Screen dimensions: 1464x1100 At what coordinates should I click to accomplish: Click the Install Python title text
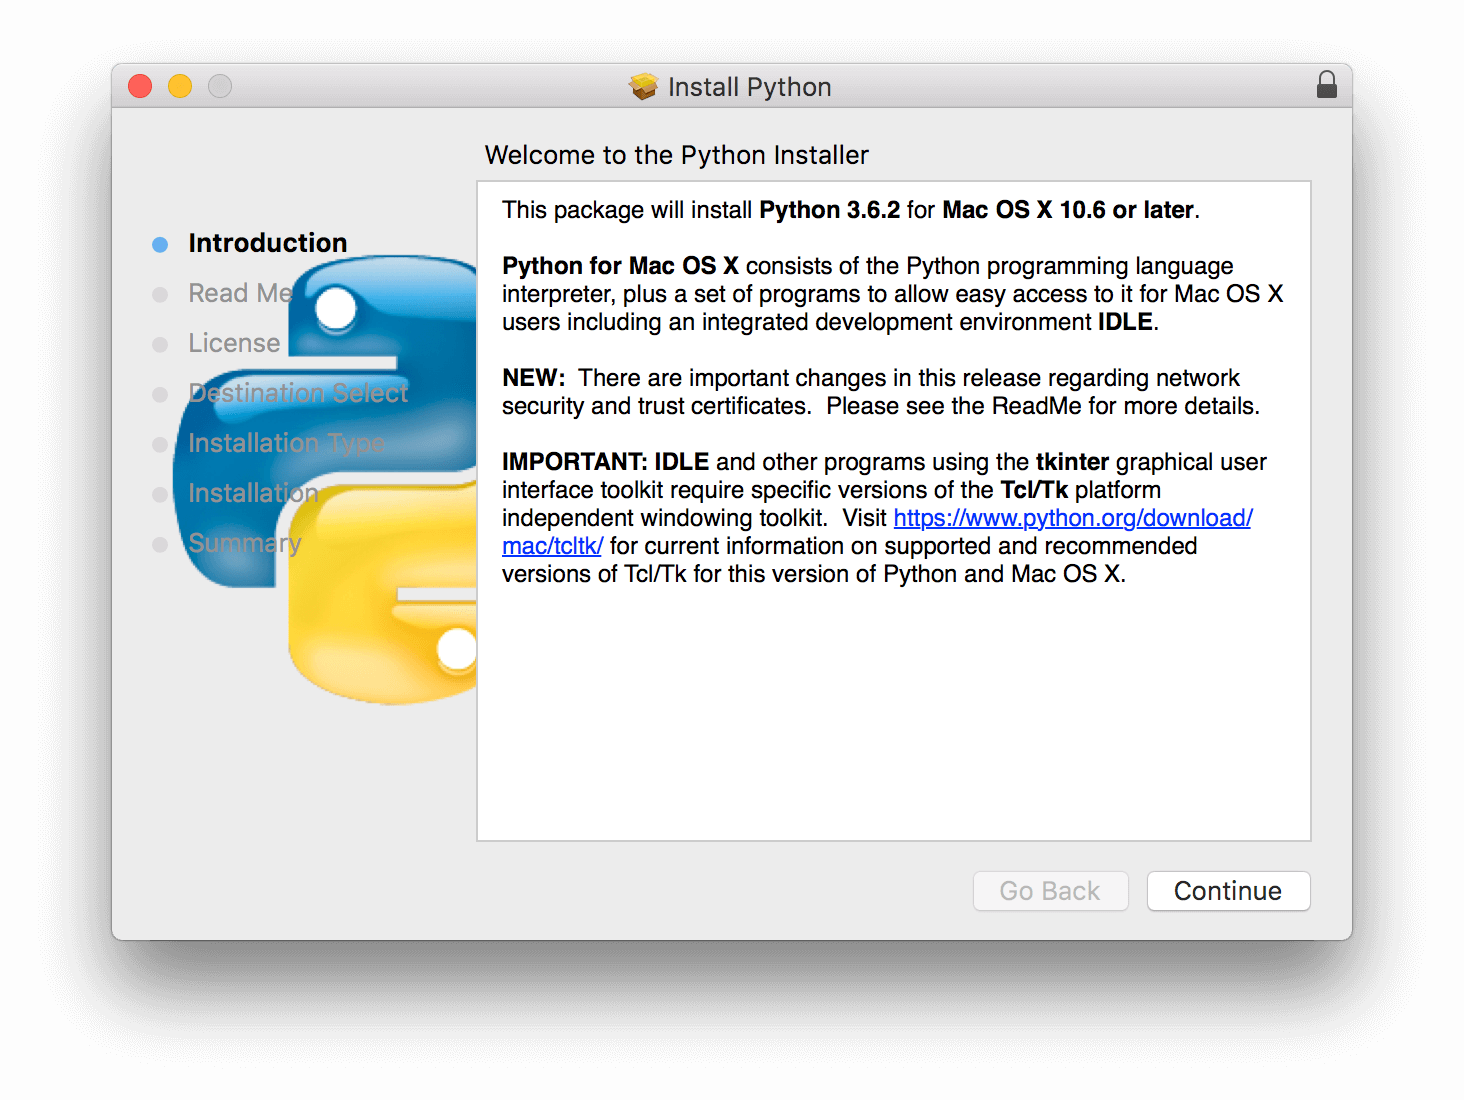pos(748,86)
